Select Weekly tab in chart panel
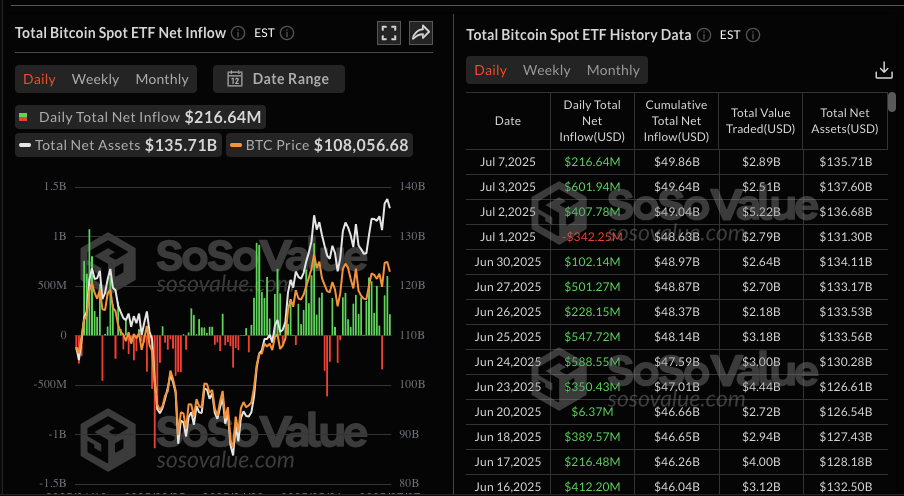 pyautogui.click(x=95, y=79)
